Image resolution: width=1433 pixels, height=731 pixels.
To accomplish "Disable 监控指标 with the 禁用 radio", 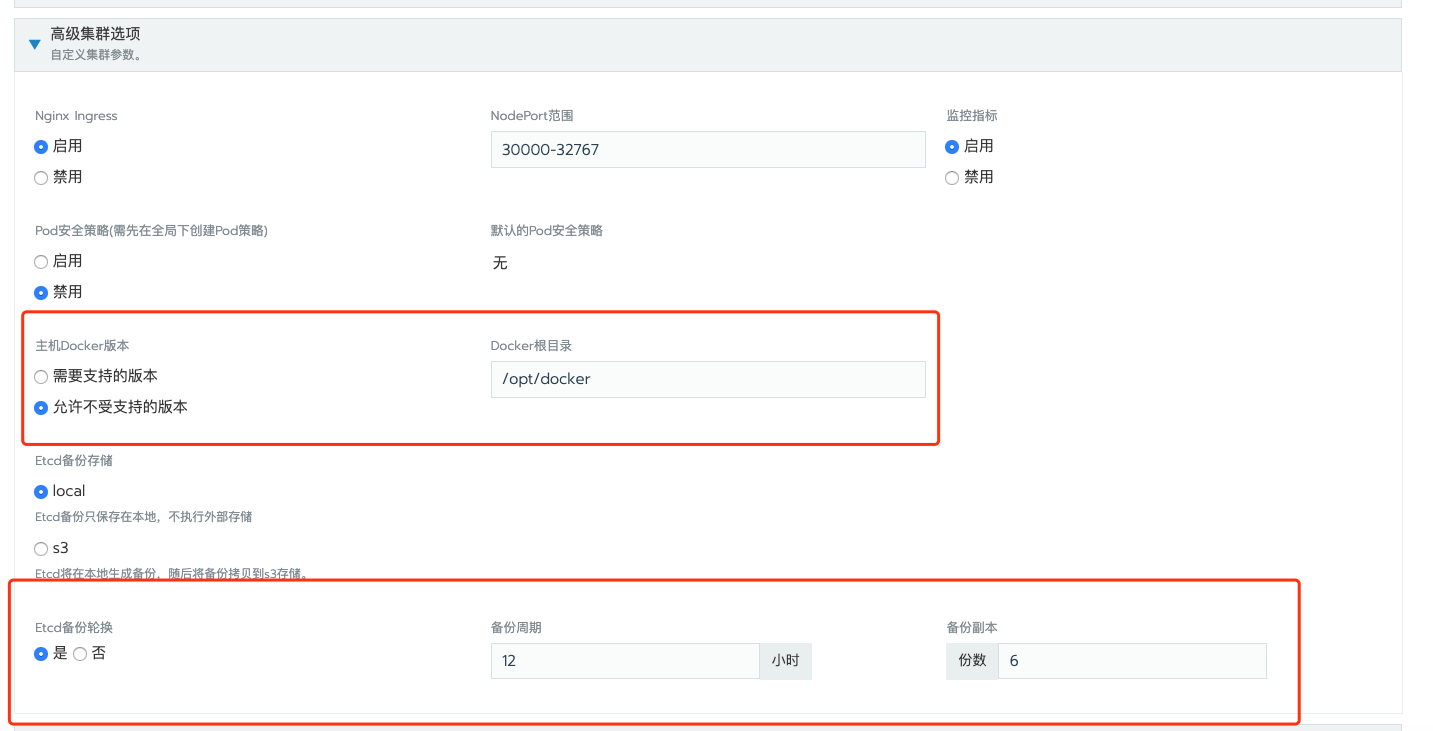I will pos(952,178).
